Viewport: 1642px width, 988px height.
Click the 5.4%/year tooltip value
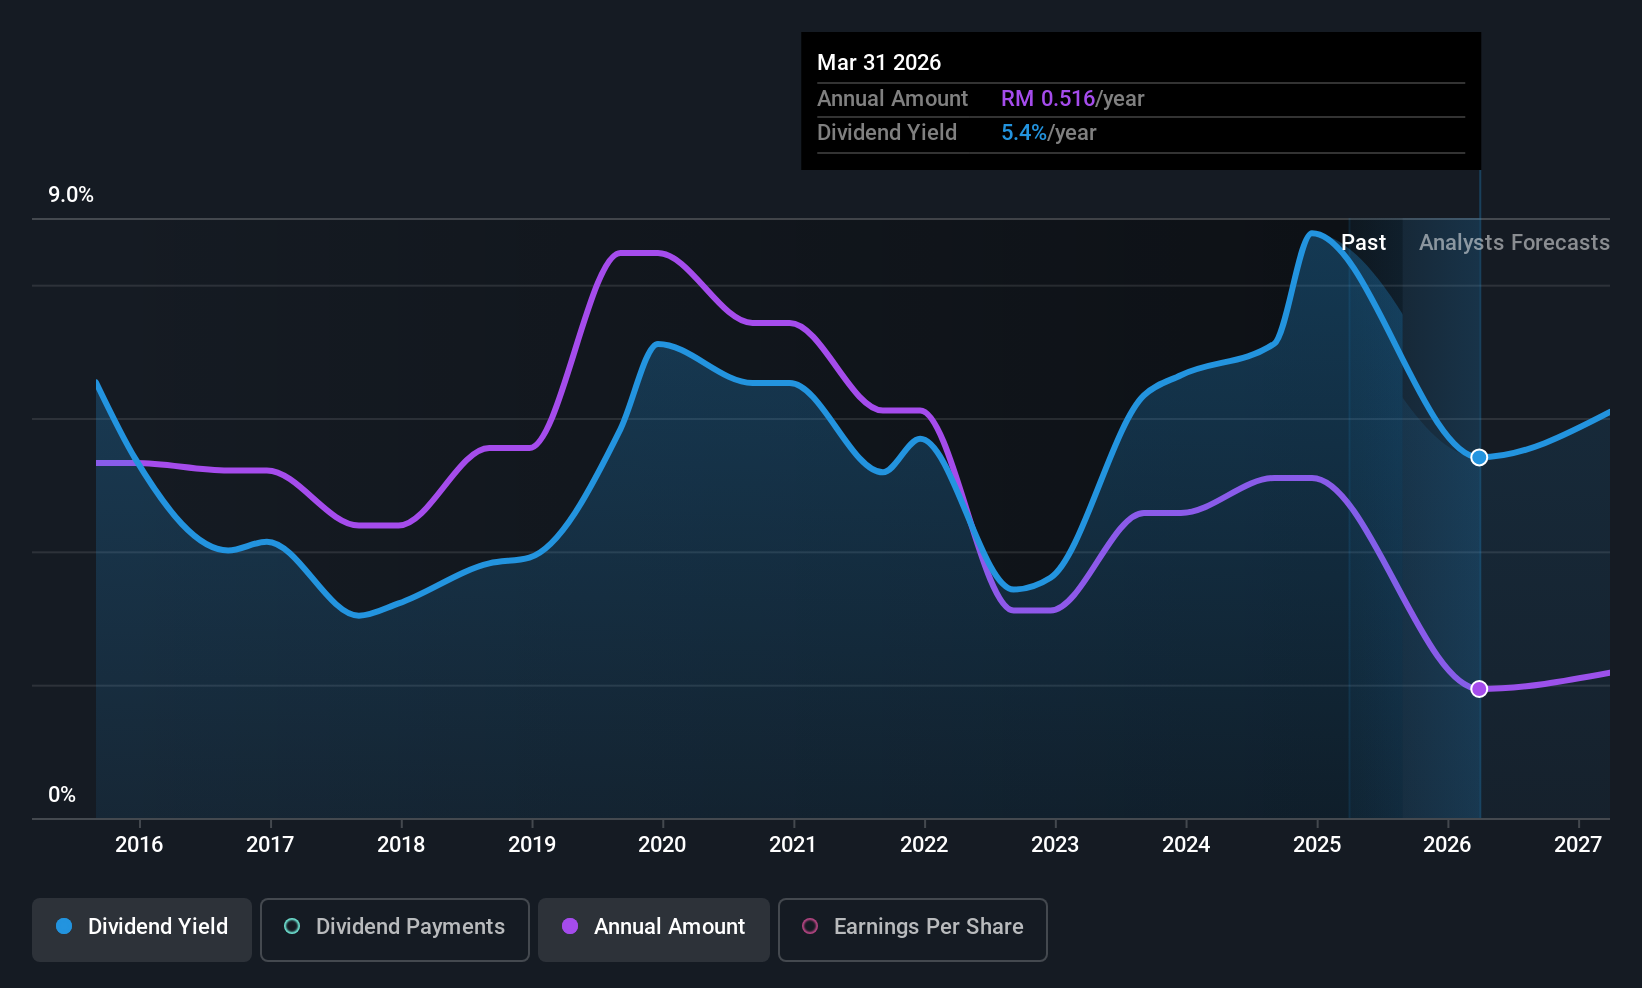click(1049, 133)
